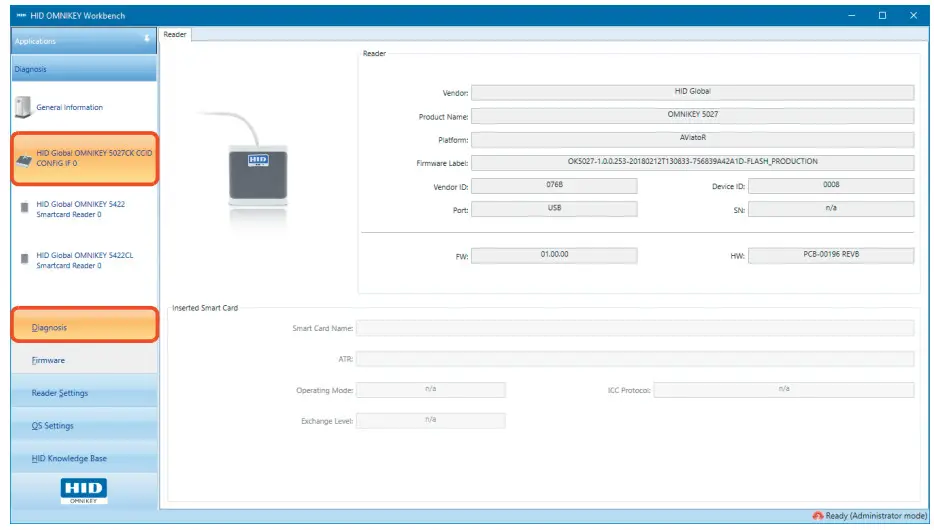Click the Vendor field showing HID Global
Viewport: 934px width, 530px height.
pyautogui.click(x=692, y=92)
